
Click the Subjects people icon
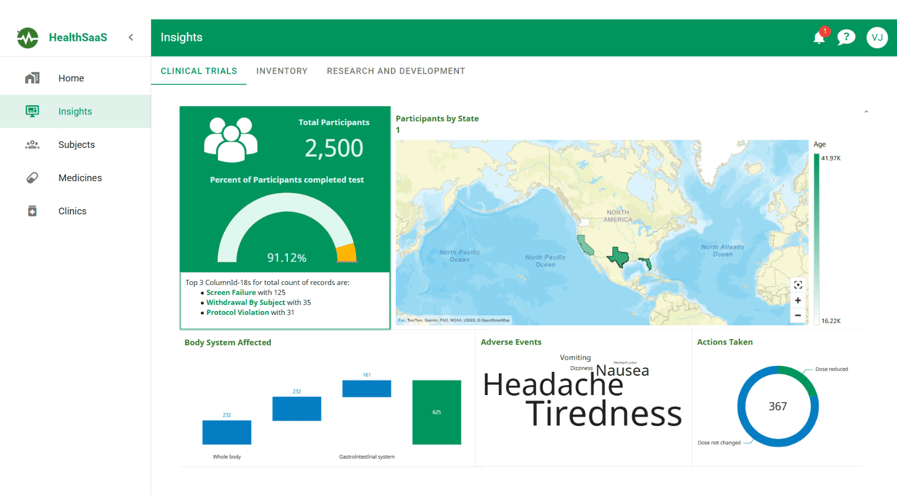32,145
